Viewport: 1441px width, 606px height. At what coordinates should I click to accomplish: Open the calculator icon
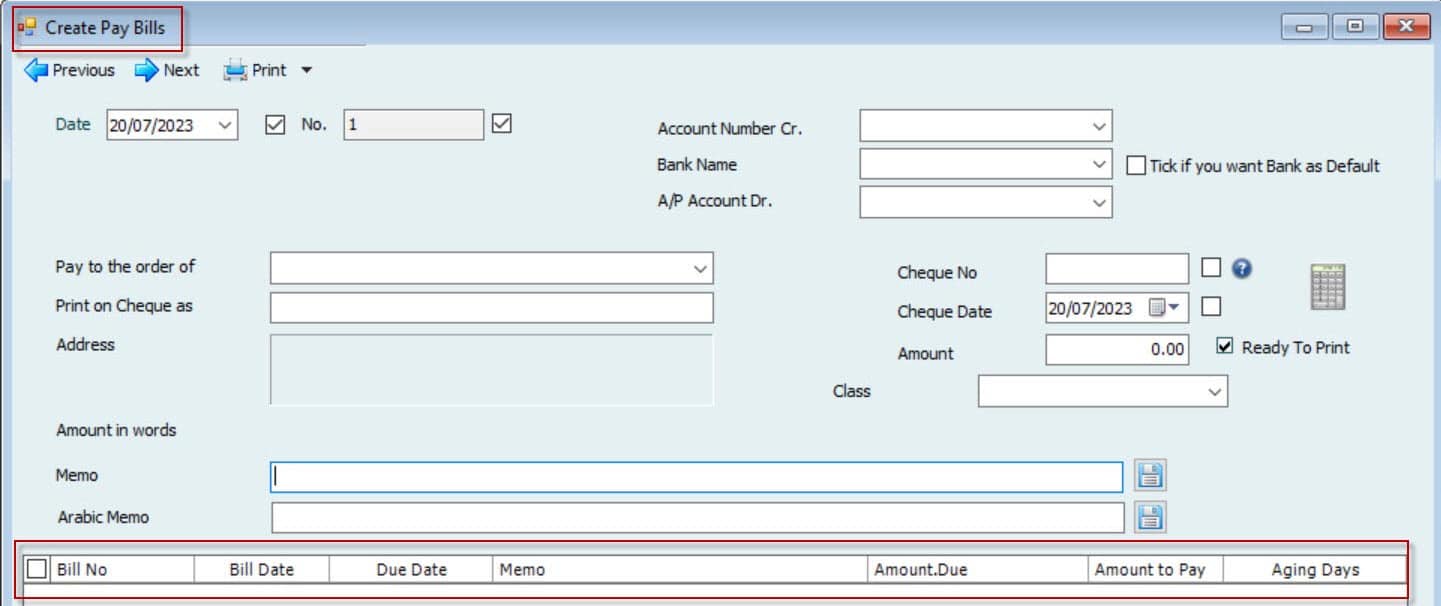tap(1328, 287)
